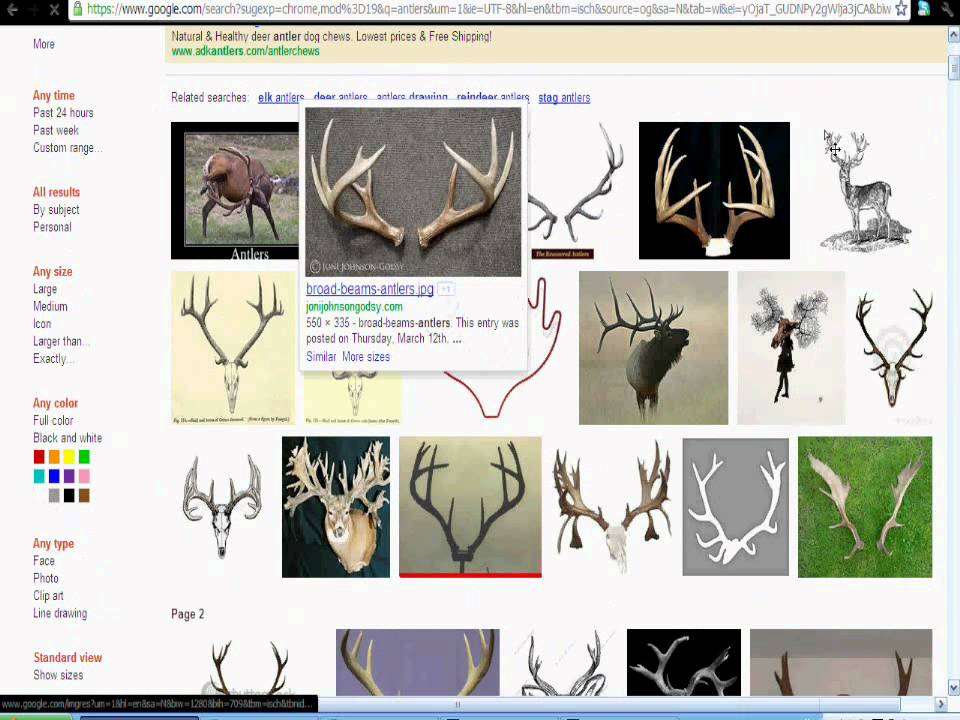Open girl with tree antlers thumbnail

791,348
